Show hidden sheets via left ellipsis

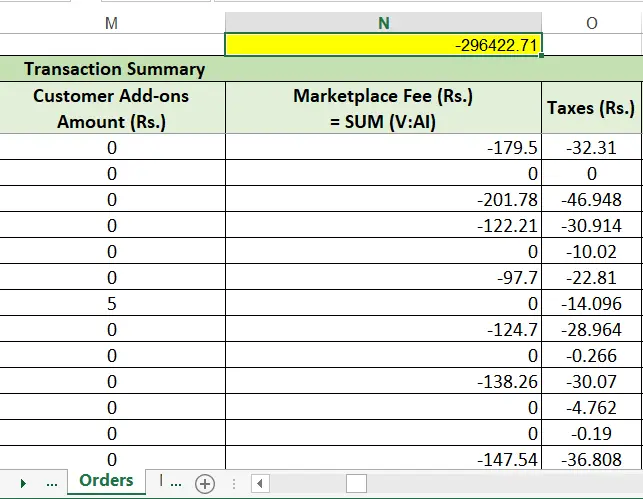pos(52,483)
